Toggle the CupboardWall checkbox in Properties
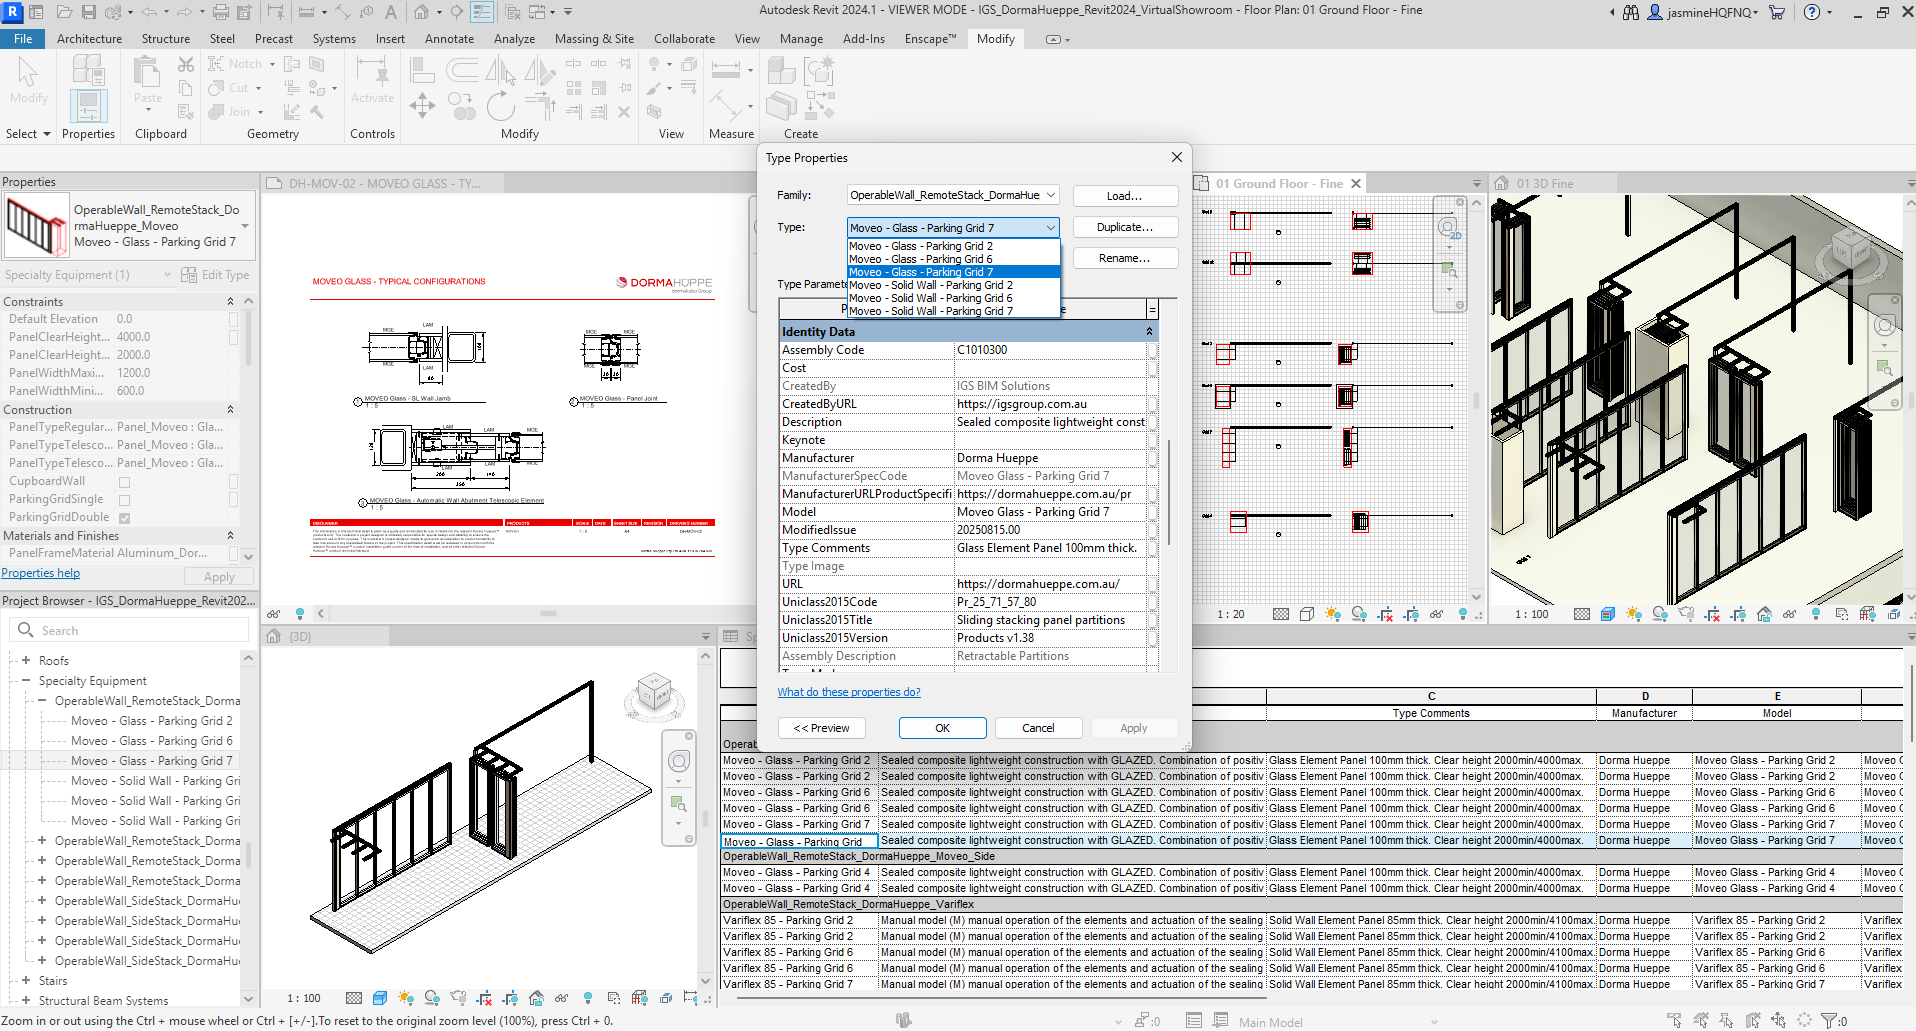The height and width of the screenshot is (1031, 1916). point(125,482)
